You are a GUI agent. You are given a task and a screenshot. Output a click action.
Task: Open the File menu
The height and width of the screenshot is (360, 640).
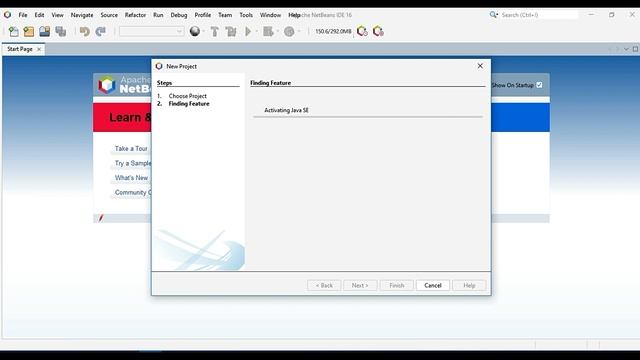tap(23, 15)
